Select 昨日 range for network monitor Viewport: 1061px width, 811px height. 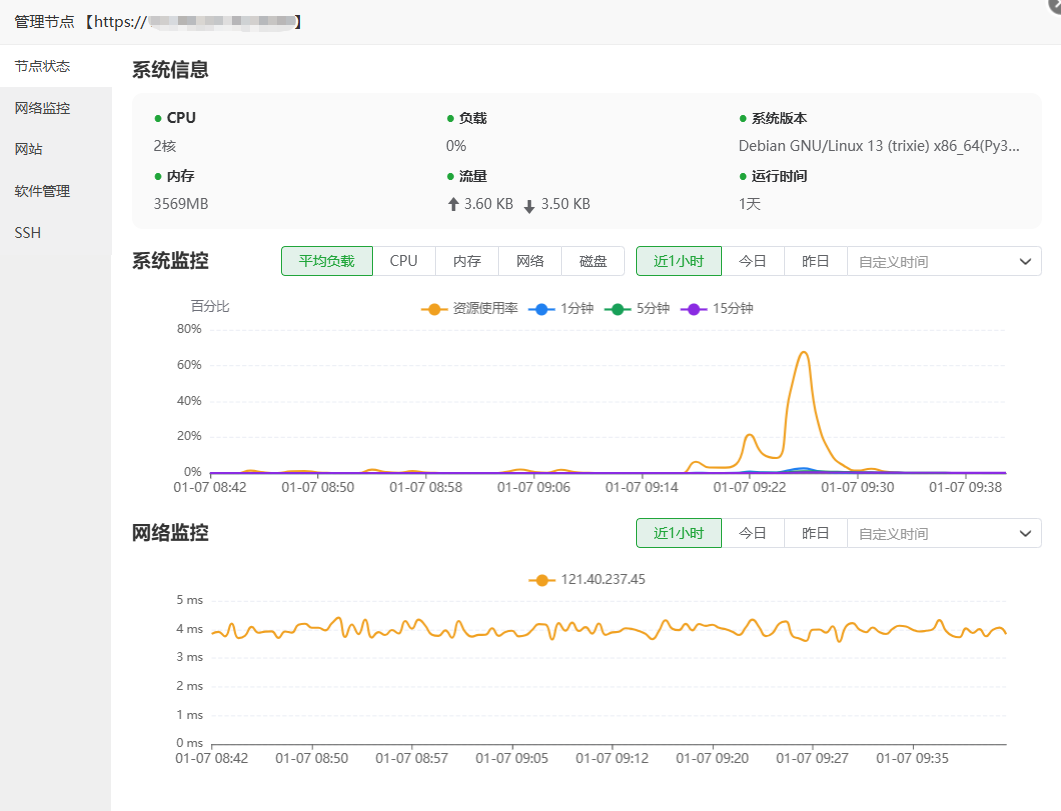pos(816,533)
